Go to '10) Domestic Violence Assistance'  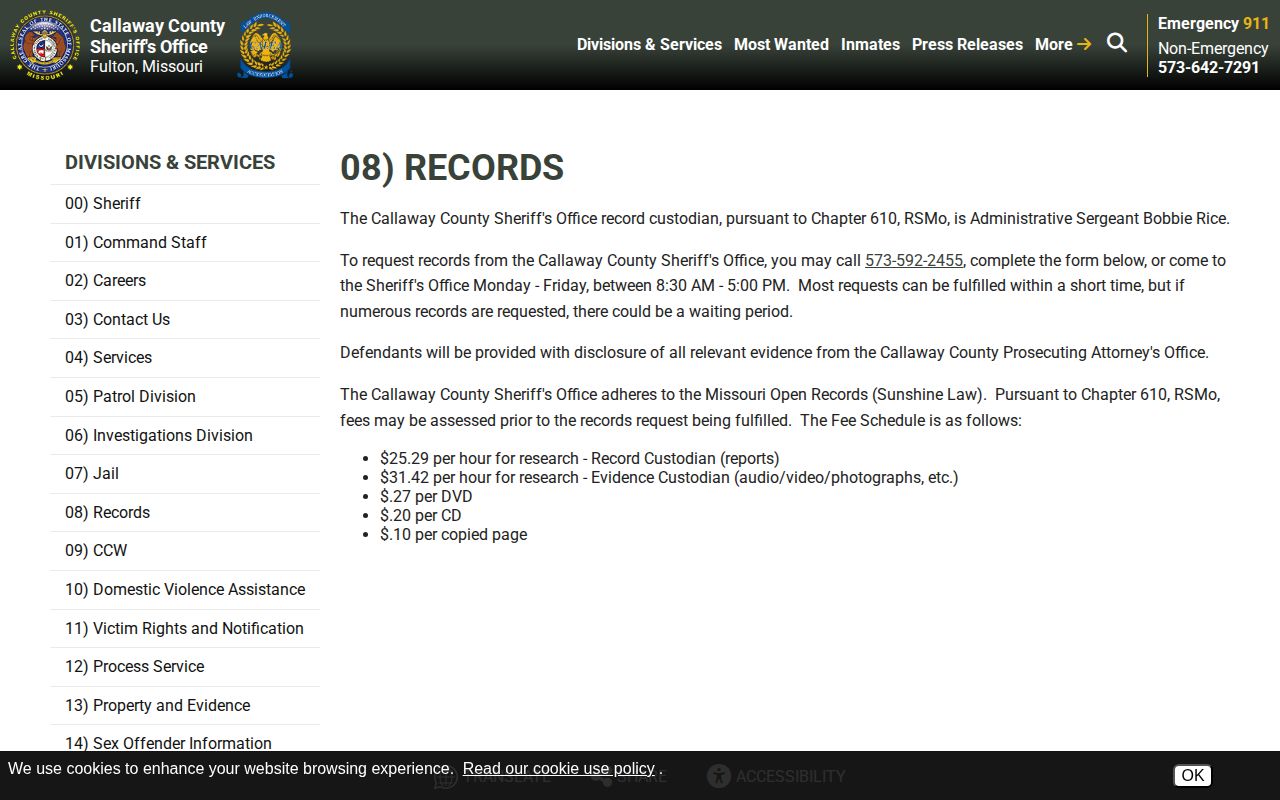click(x=185, y=590)
